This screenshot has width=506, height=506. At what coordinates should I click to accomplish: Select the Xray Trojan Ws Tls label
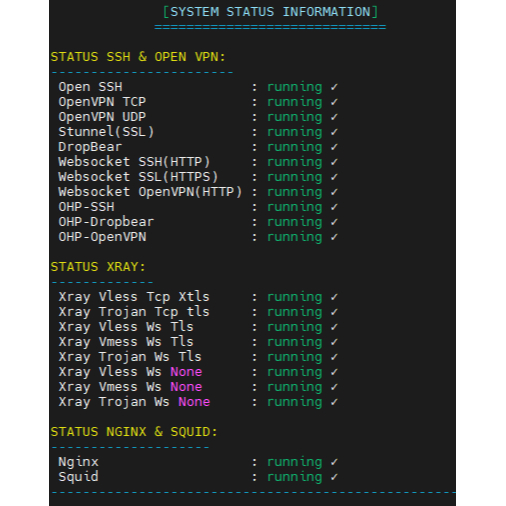click(130, 357)
